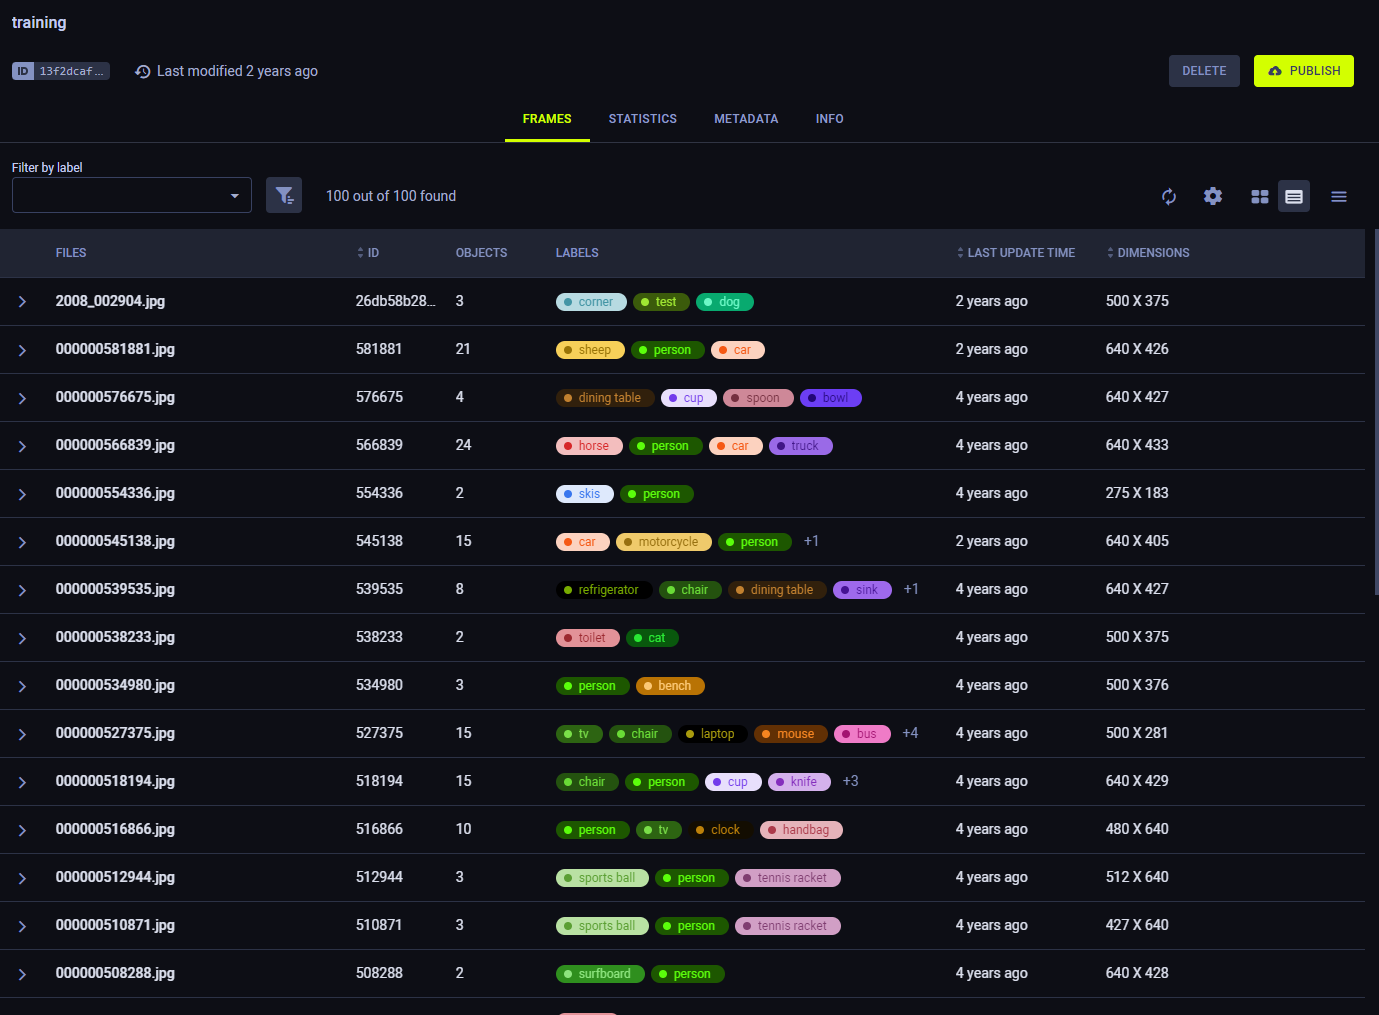Click the dataset ID badge 13f2dcaf
Image resolution: width=1379 pixels, height=1015 pixels.
[61, 70]
